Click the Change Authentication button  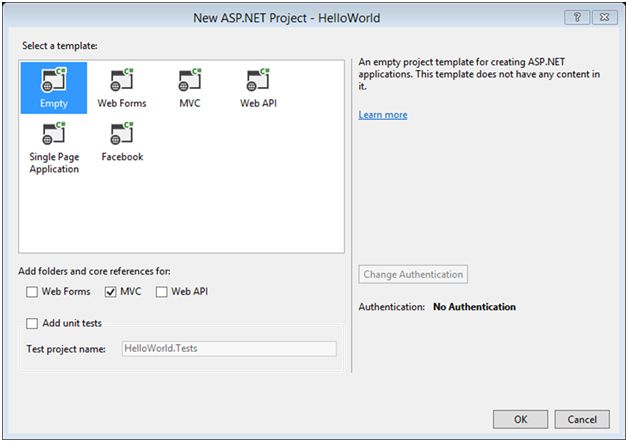[413, 275]
